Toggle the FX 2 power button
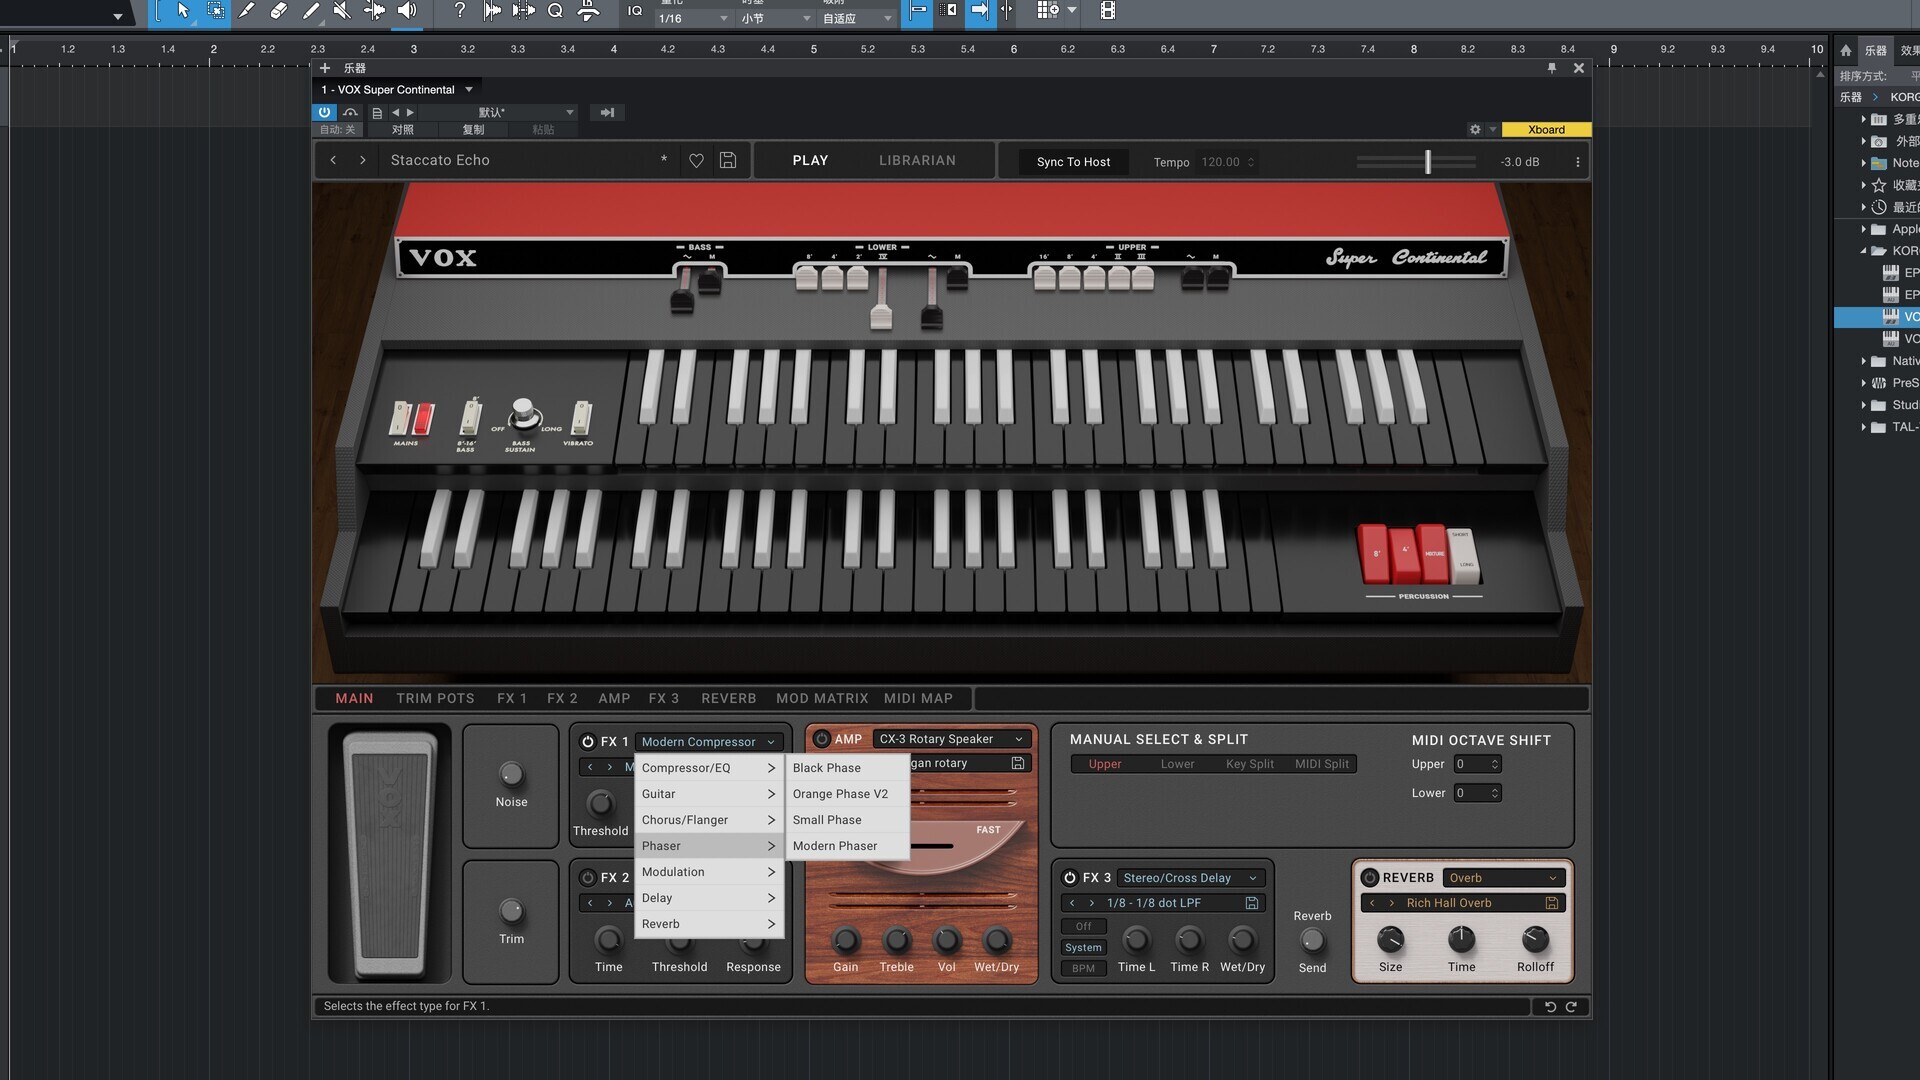The width and height of the screenshot is (1920, 1080). click(588, 878)
